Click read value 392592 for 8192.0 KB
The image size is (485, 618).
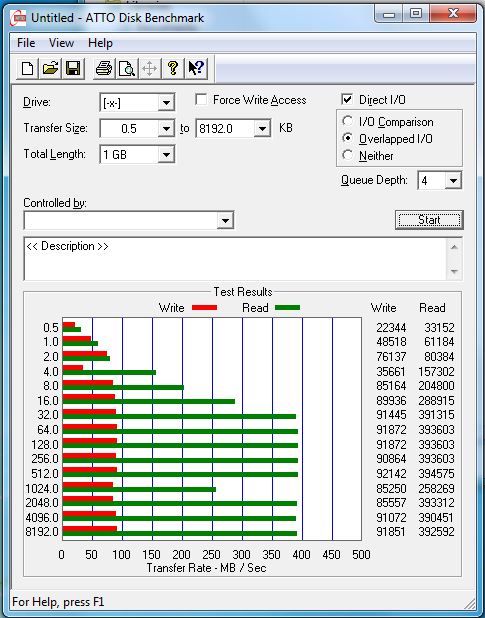436,532
